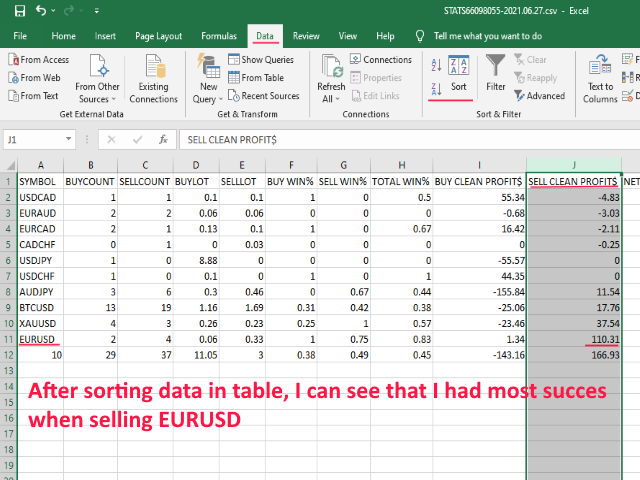This screenshot has width=640, height=480.
Task: Click the From Access icon
Action: 14,60
